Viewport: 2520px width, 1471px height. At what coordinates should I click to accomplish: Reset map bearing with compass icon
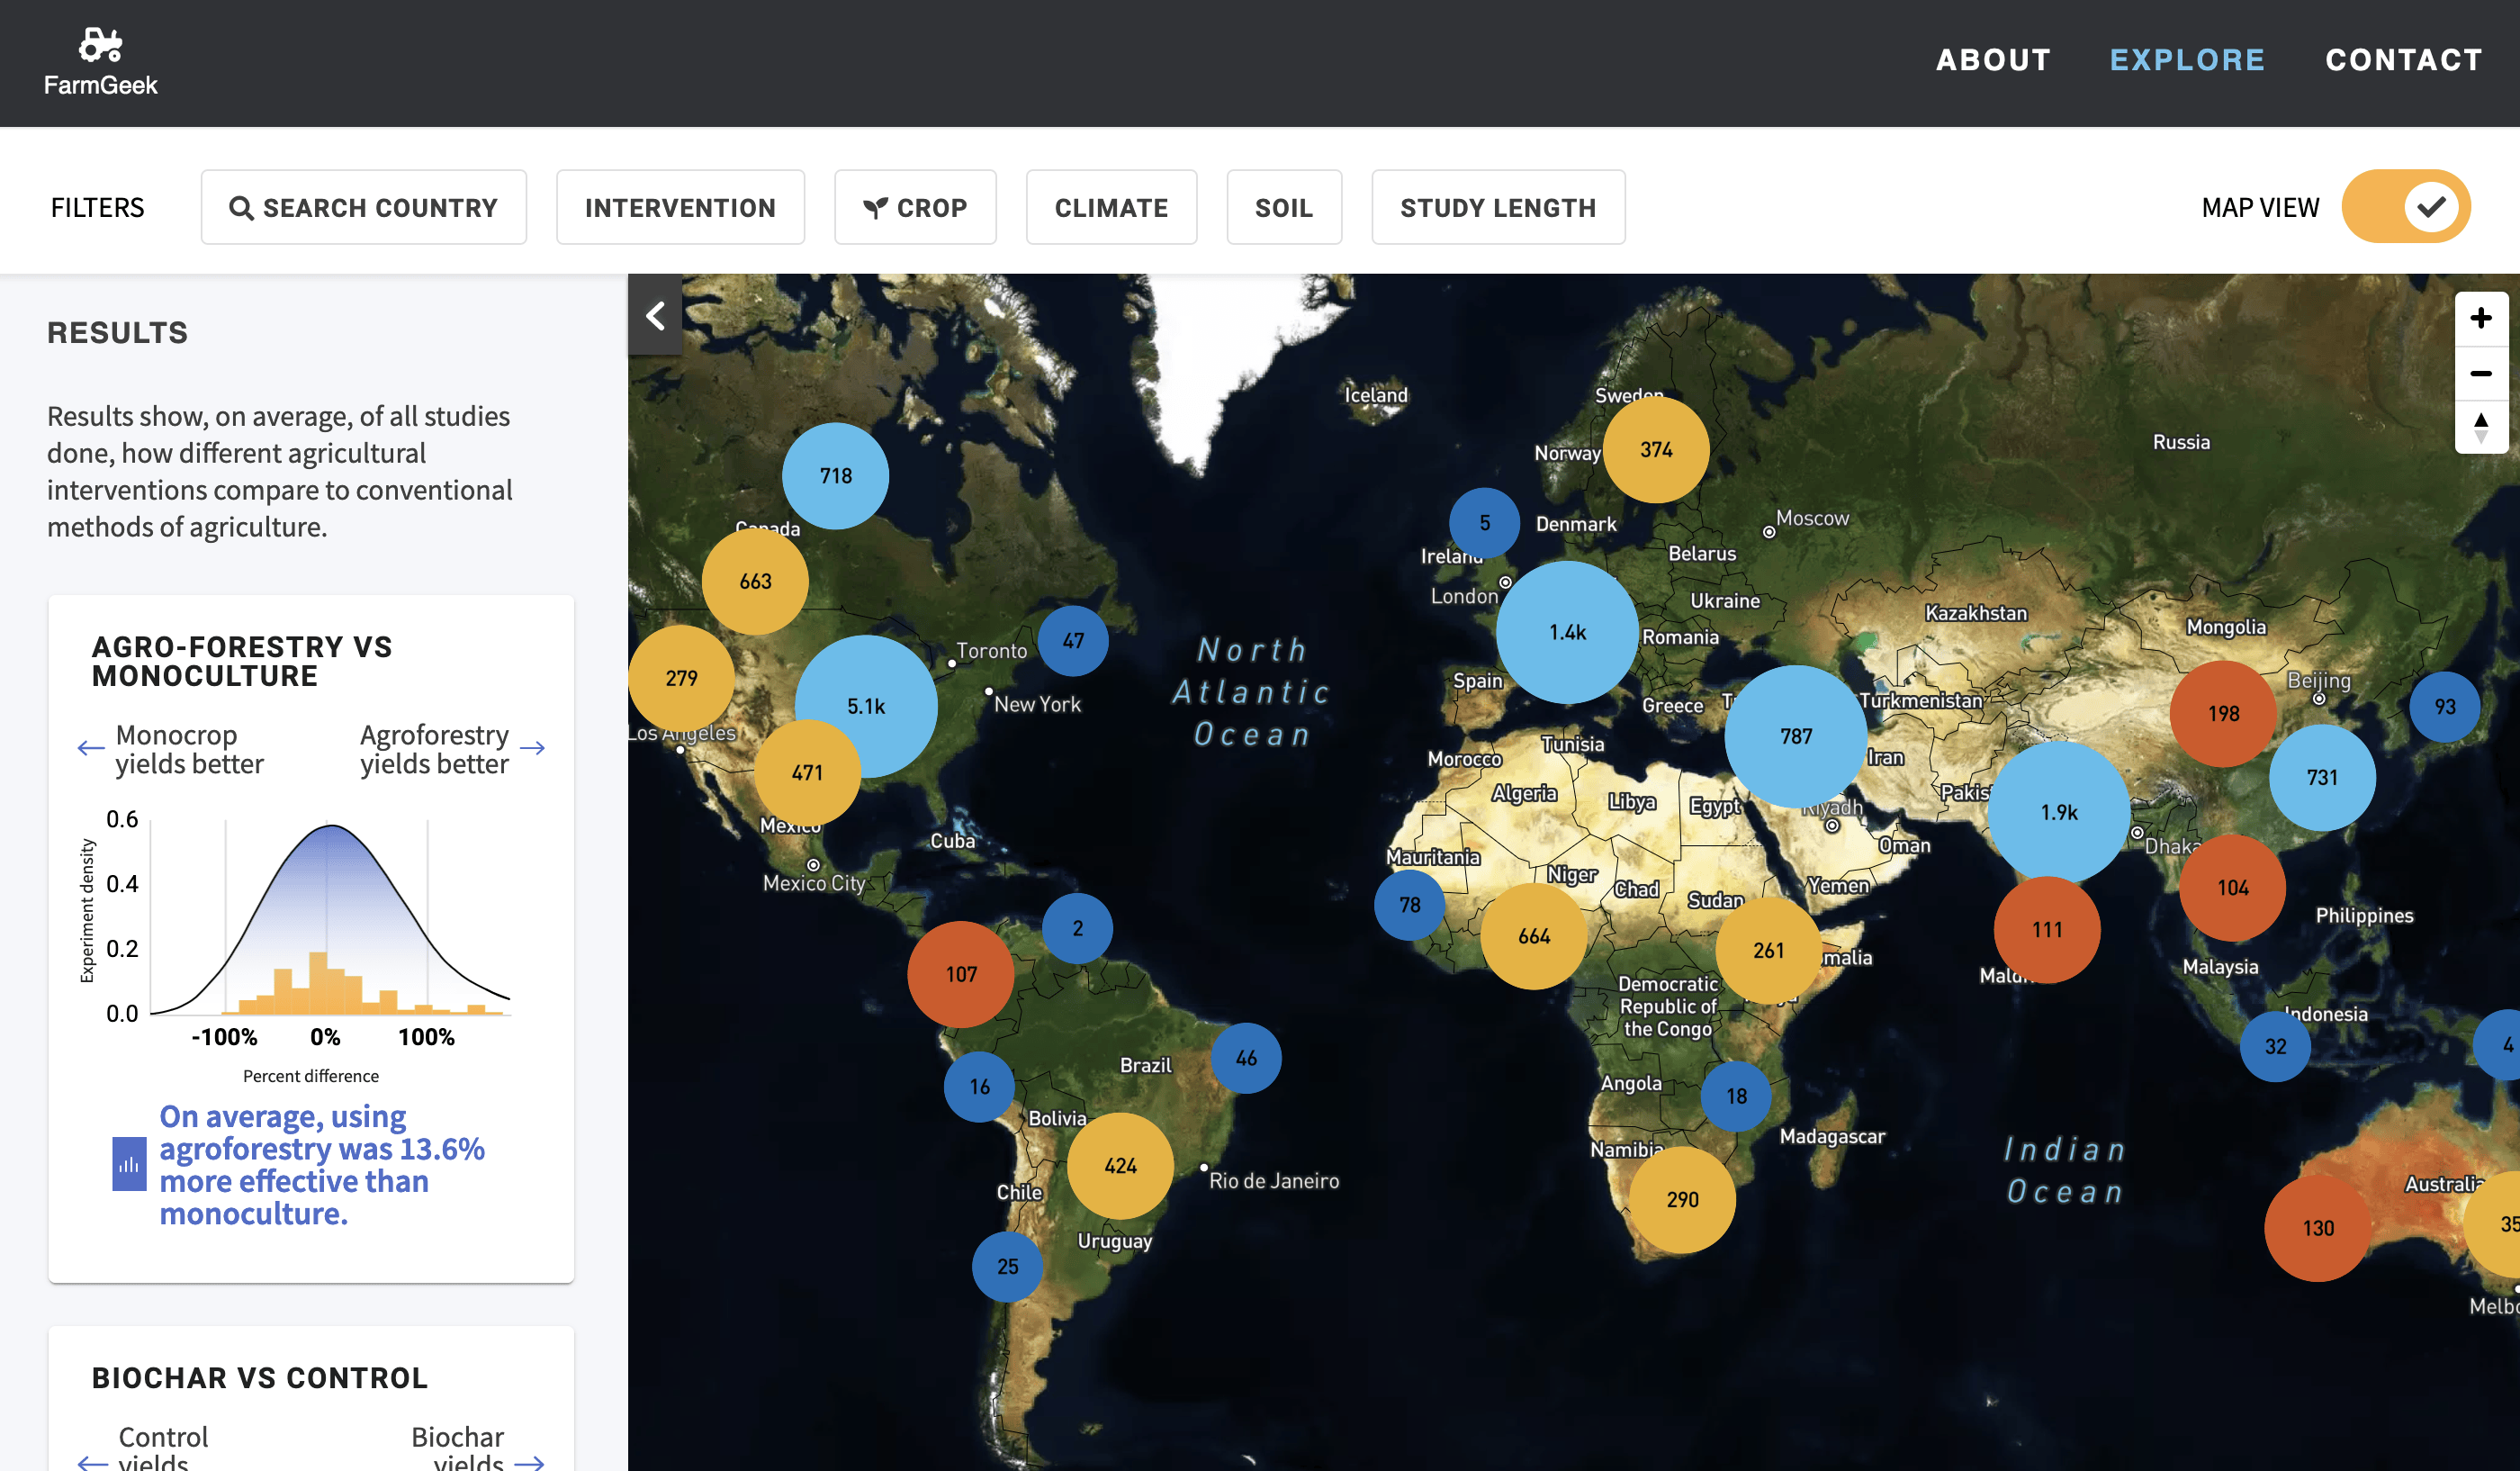[x=2480, y=427]
